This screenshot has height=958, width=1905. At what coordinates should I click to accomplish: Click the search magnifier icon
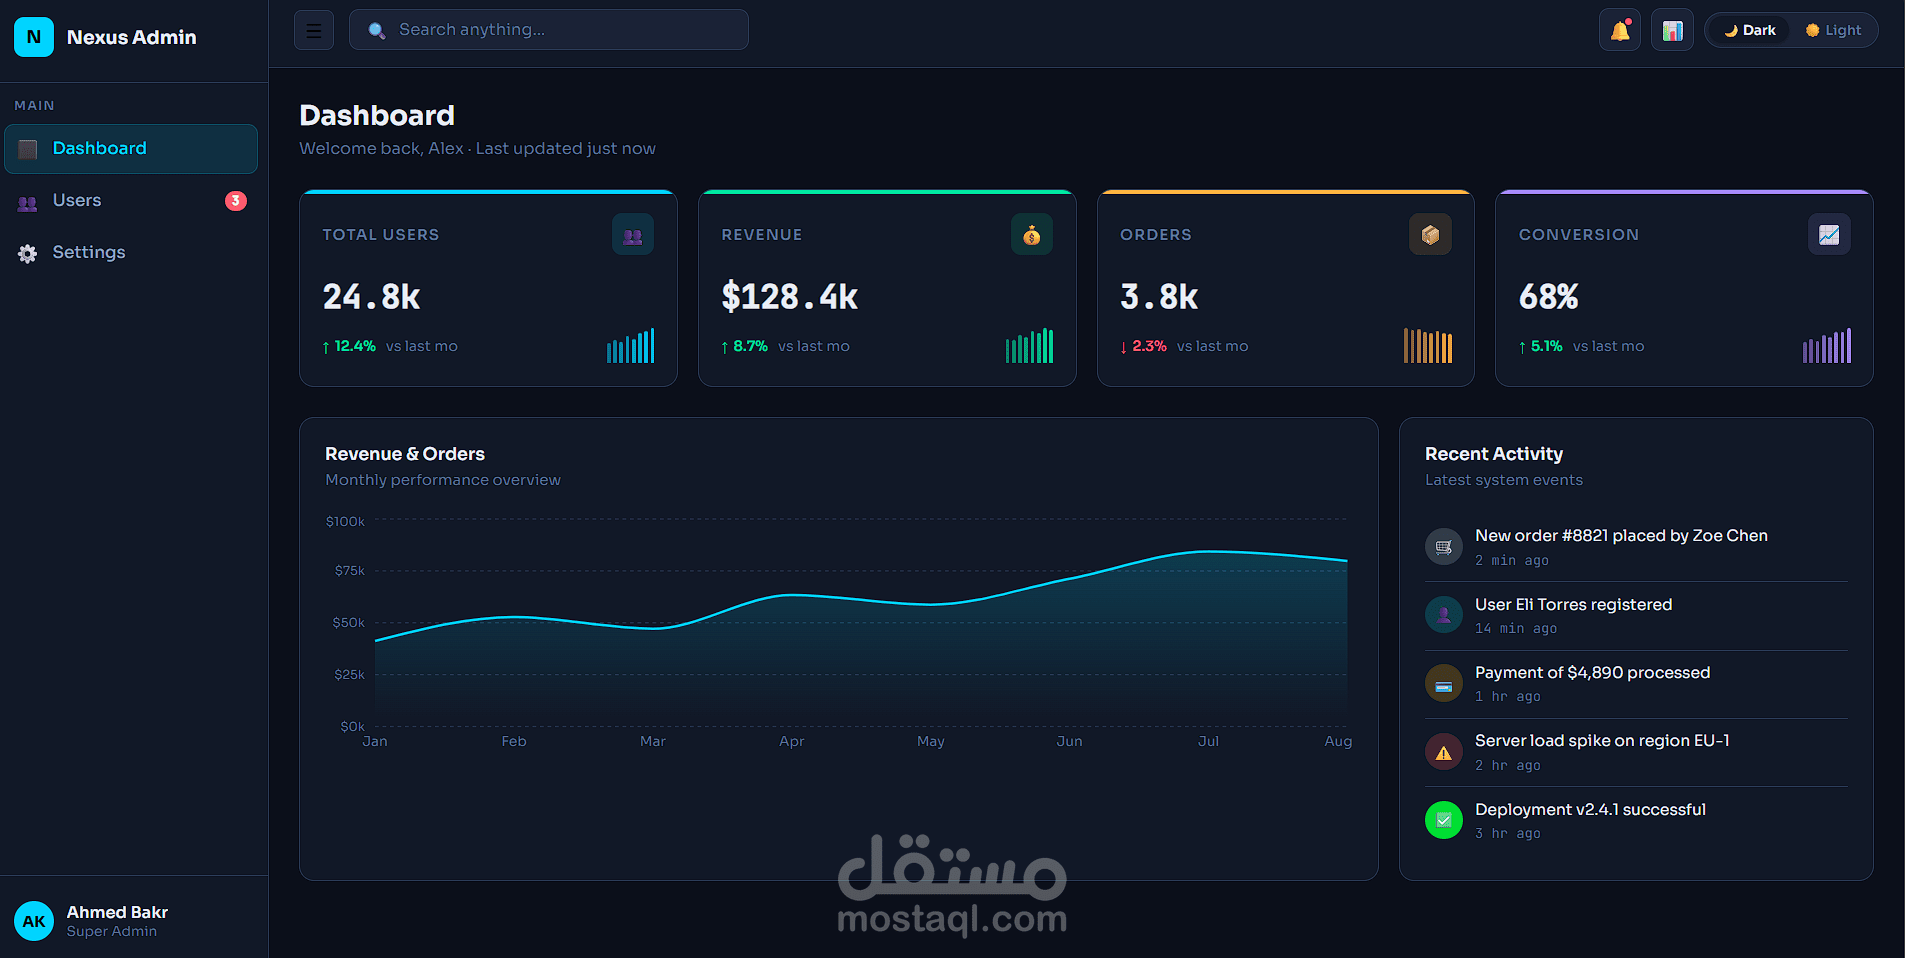[377, 31]
